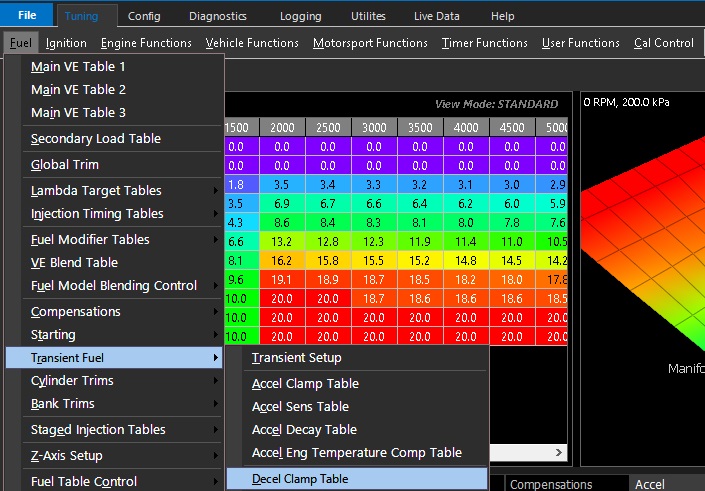Open Accel Clamp Table
Screen dimensions: 705x491
357,384
